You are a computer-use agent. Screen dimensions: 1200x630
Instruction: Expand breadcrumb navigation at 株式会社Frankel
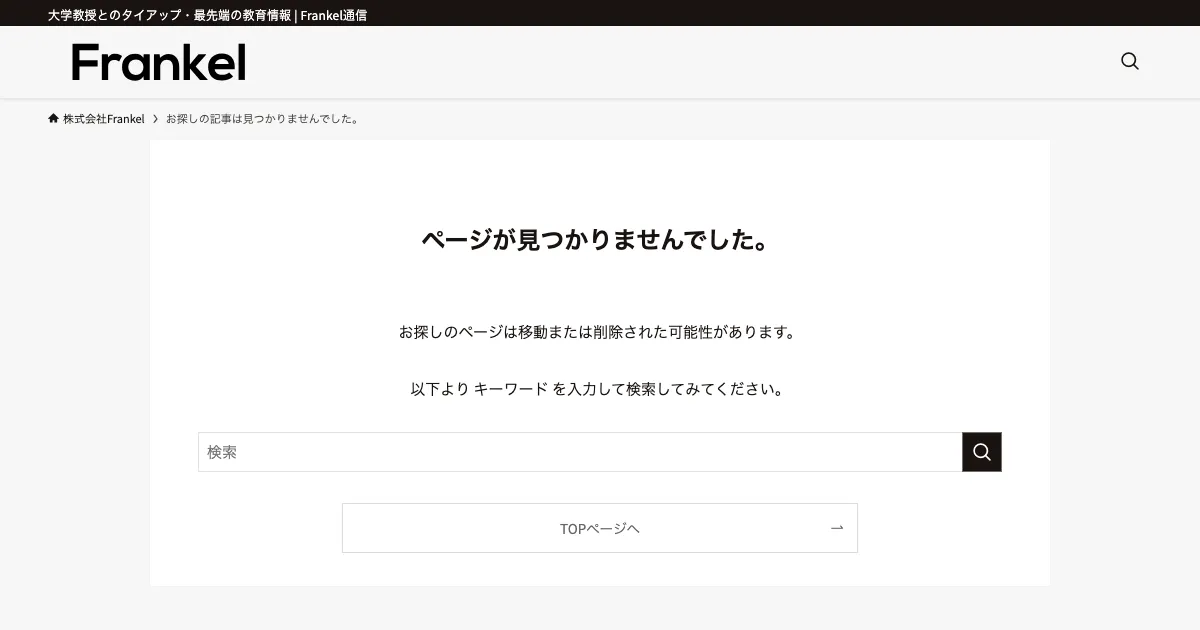[x=104, y=118]
